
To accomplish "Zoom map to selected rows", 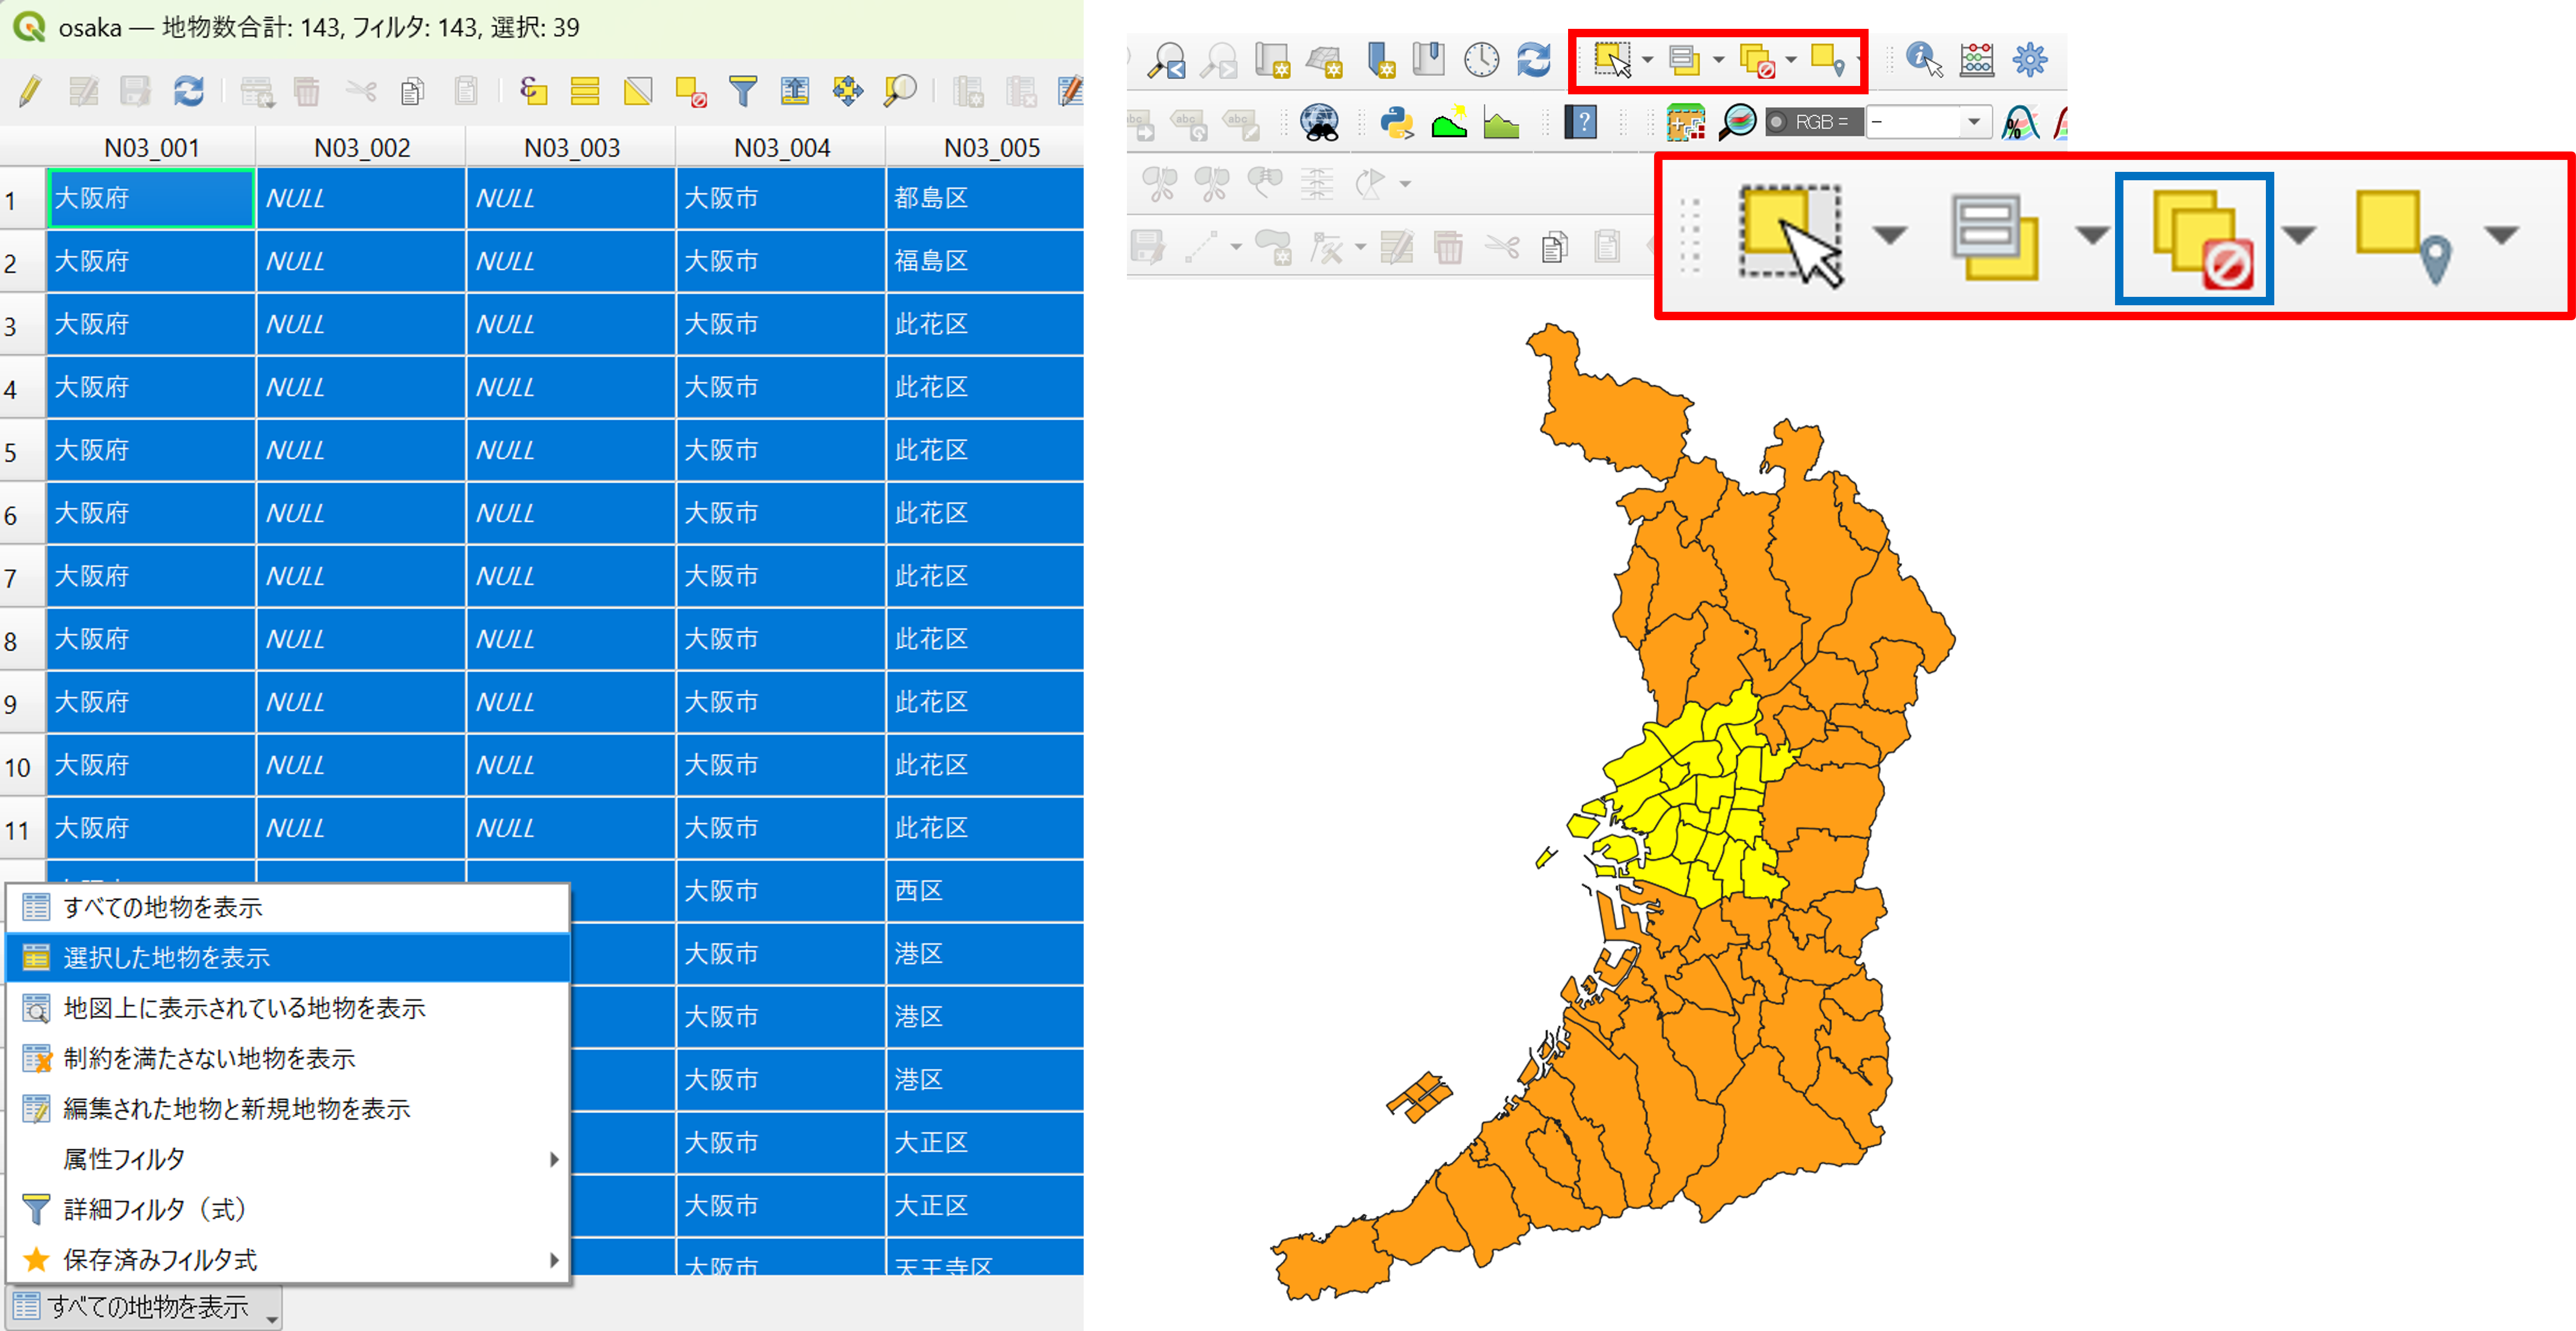I will (900, 92).
